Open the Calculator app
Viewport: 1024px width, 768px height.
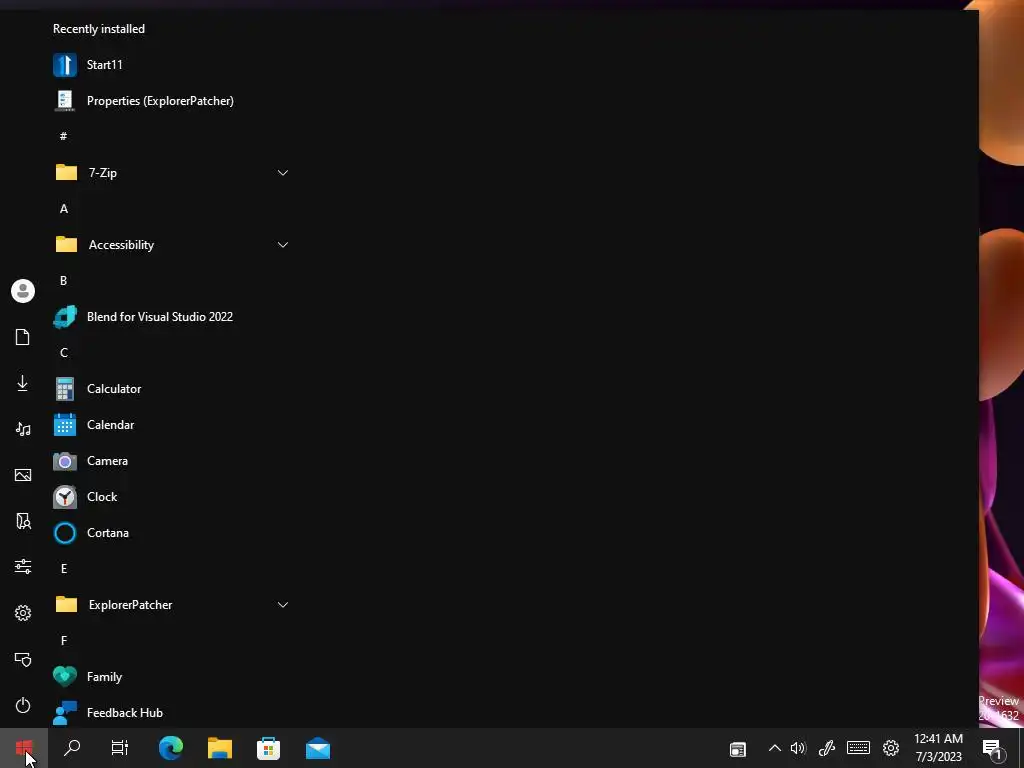(171, 389)
